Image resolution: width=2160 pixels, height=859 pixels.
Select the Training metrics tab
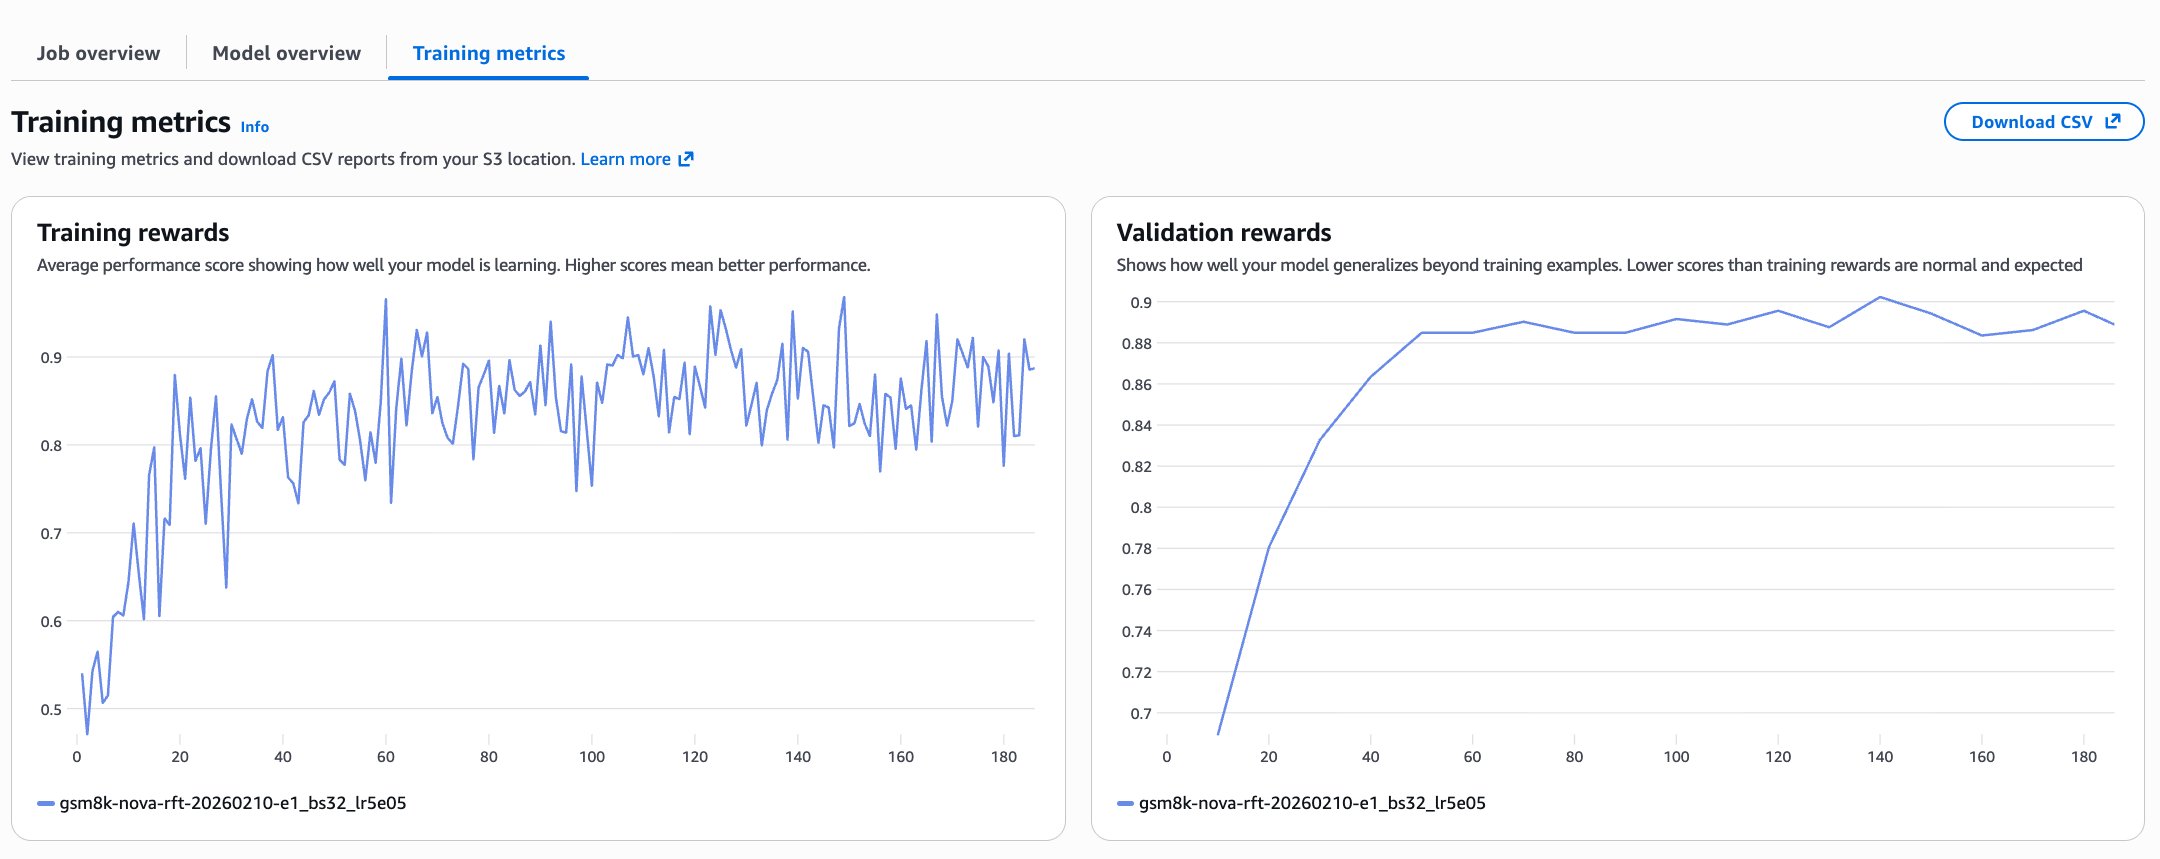pyautogui.click(x=488, y=54)
